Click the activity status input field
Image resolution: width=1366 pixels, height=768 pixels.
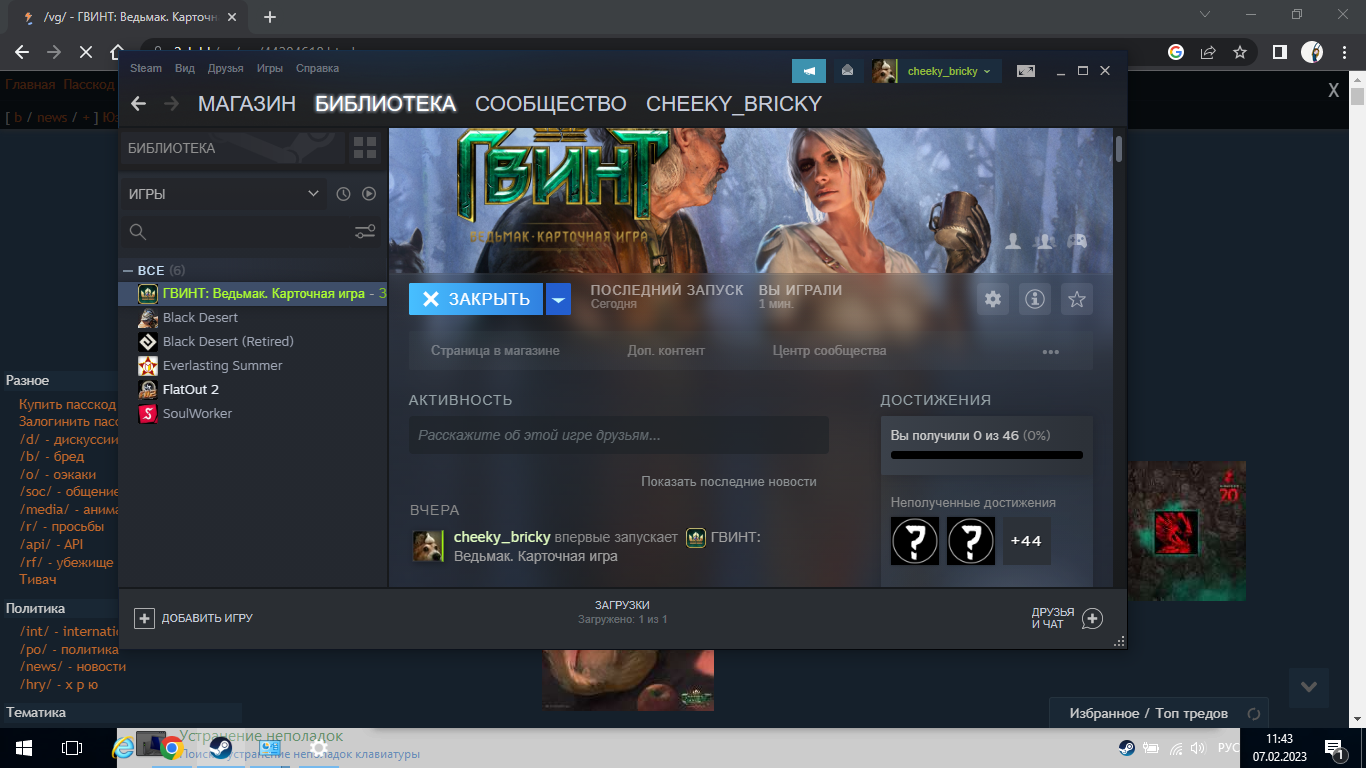click(x=618, y=435)
